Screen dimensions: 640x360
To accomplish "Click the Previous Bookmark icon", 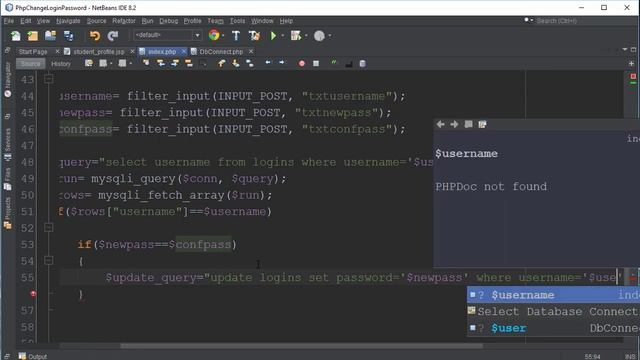I will [x=222, y=63].
